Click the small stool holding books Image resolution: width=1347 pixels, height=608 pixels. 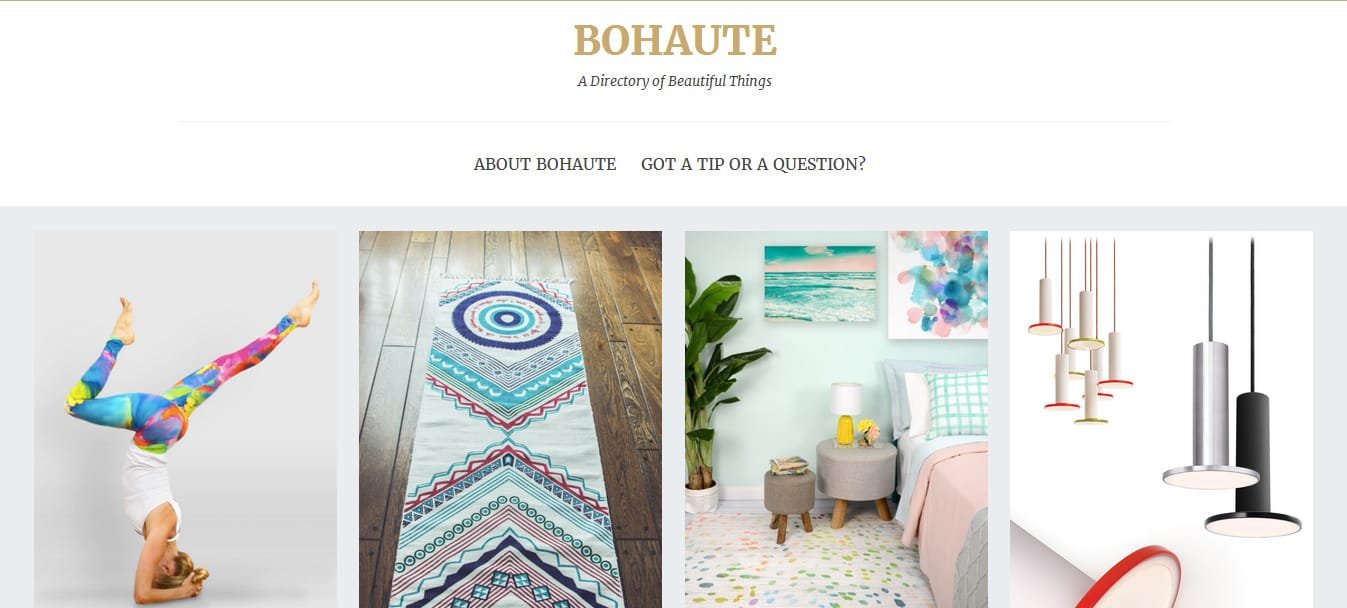790,497
